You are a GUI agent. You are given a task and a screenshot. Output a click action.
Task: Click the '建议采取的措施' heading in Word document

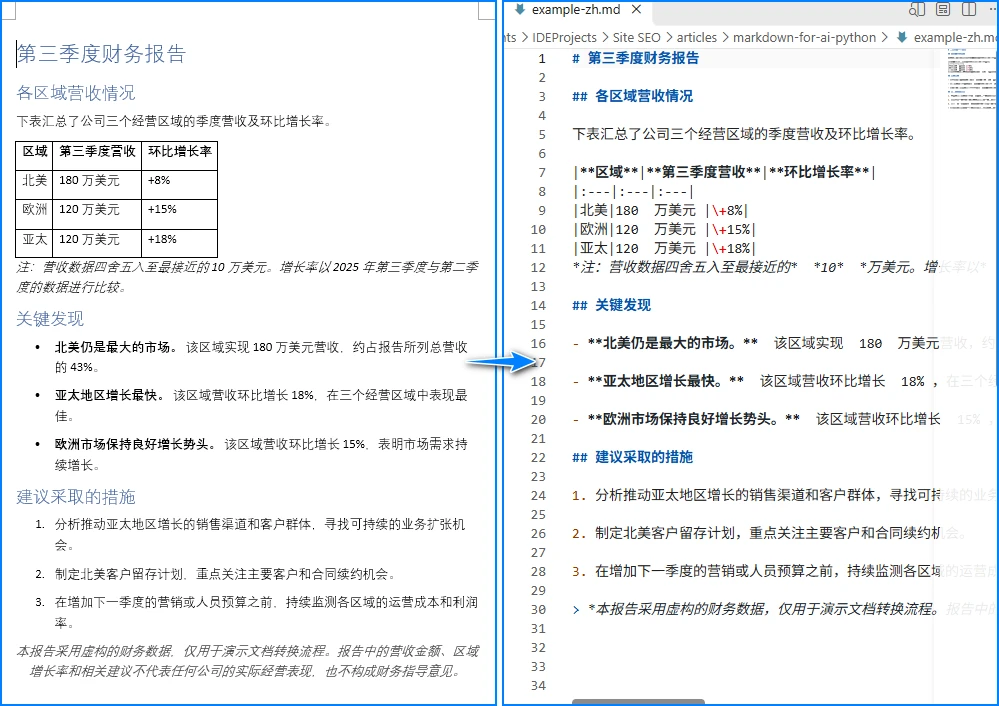(76, 497)
